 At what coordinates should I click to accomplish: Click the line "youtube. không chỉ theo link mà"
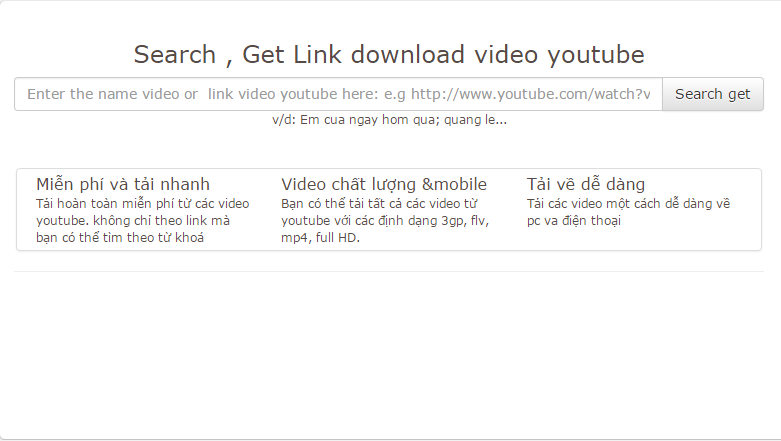(133, 221)
